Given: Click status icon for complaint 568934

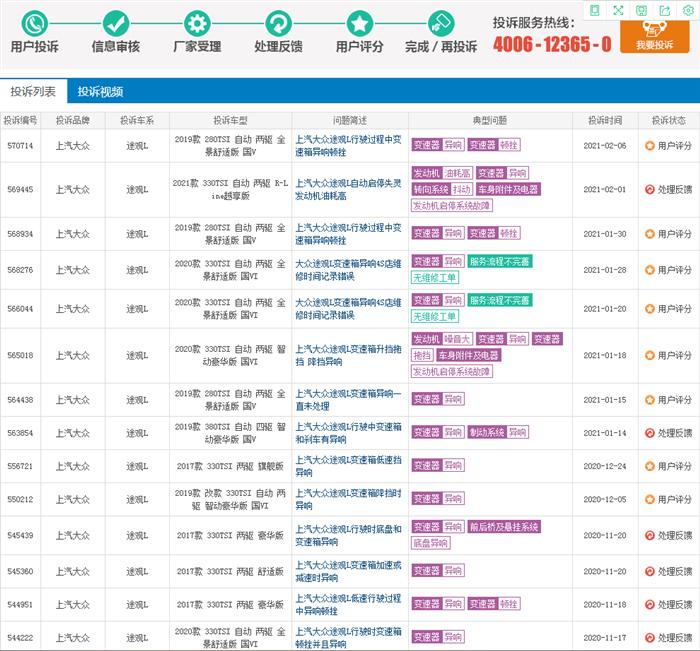Looking at the screenshot, I should pyautogui.click(x=650, y=234).
